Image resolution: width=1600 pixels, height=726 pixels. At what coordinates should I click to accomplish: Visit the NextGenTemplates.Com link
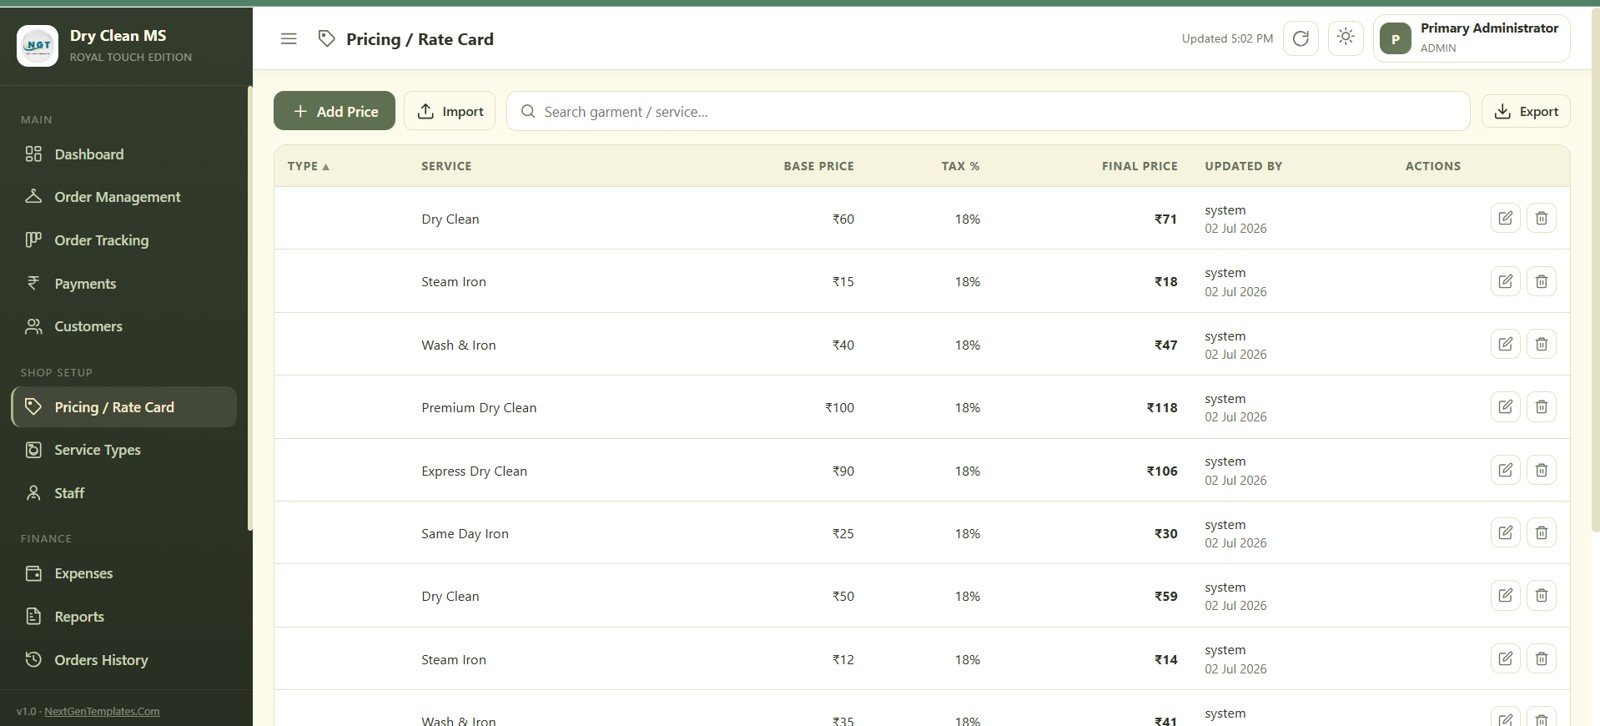(x=102, y=711)
